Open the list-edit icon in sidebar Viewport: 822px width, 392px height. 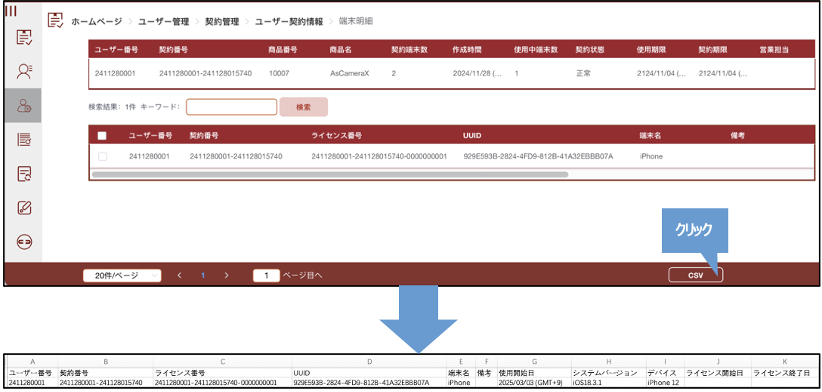click(24, 139)
